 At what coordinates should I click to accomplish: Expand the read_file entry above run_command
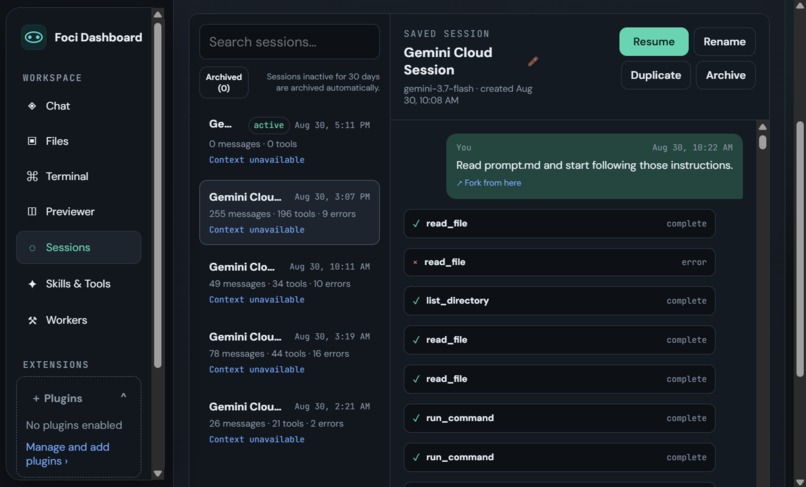pos(559,379)
